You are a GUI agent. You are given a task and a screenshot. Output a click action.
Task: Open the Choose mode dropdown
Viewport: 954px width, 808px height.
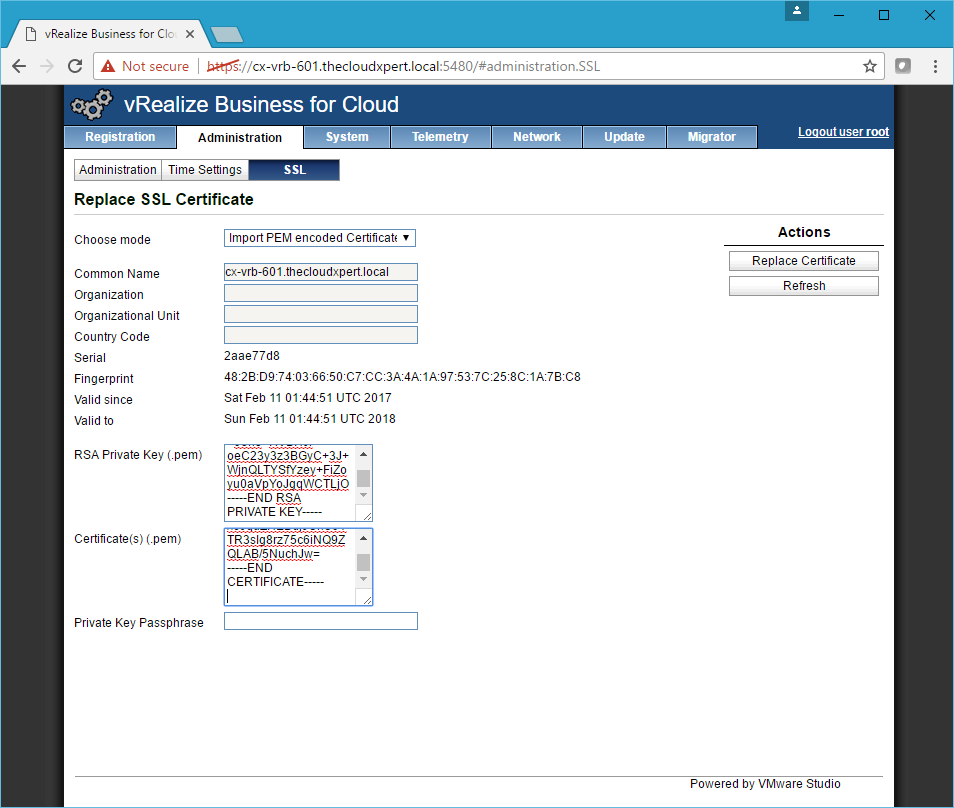coord(319,238)
